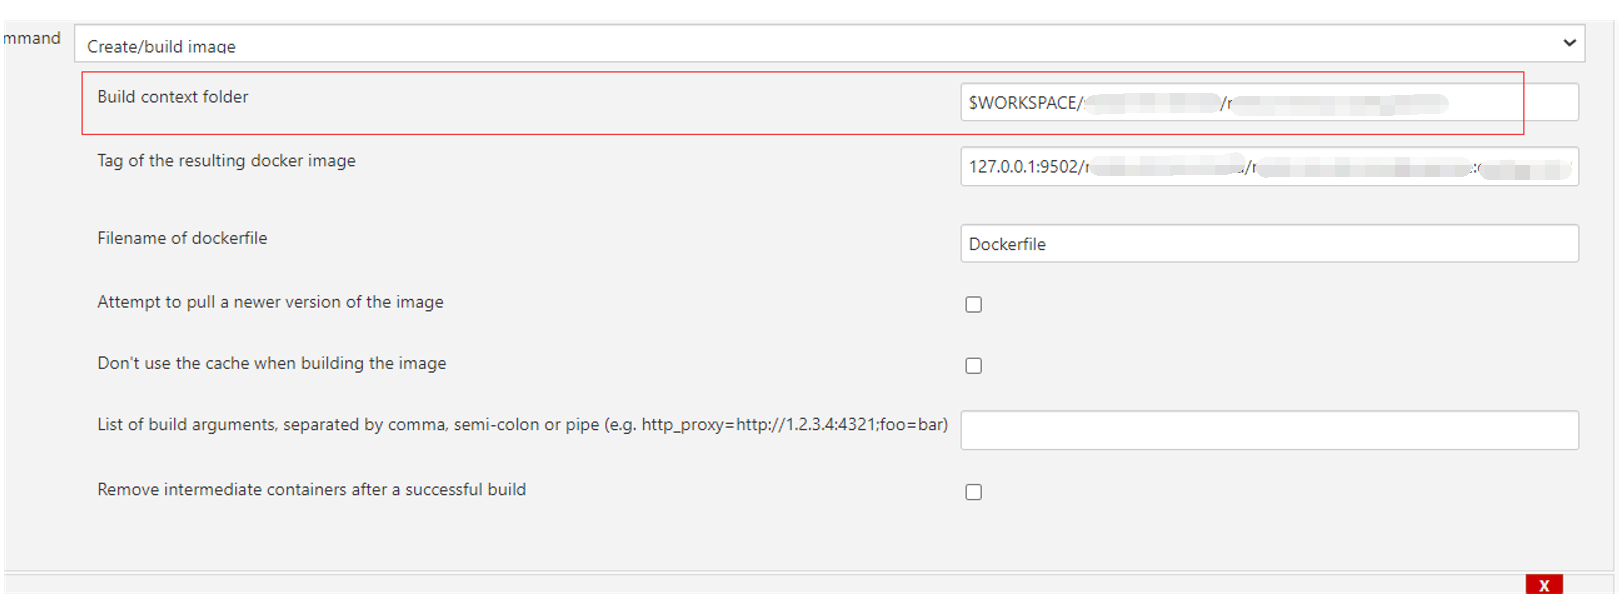Click 'Tag of the resulting docker image' label
The image size is (1619, 595).
point(226,161)
